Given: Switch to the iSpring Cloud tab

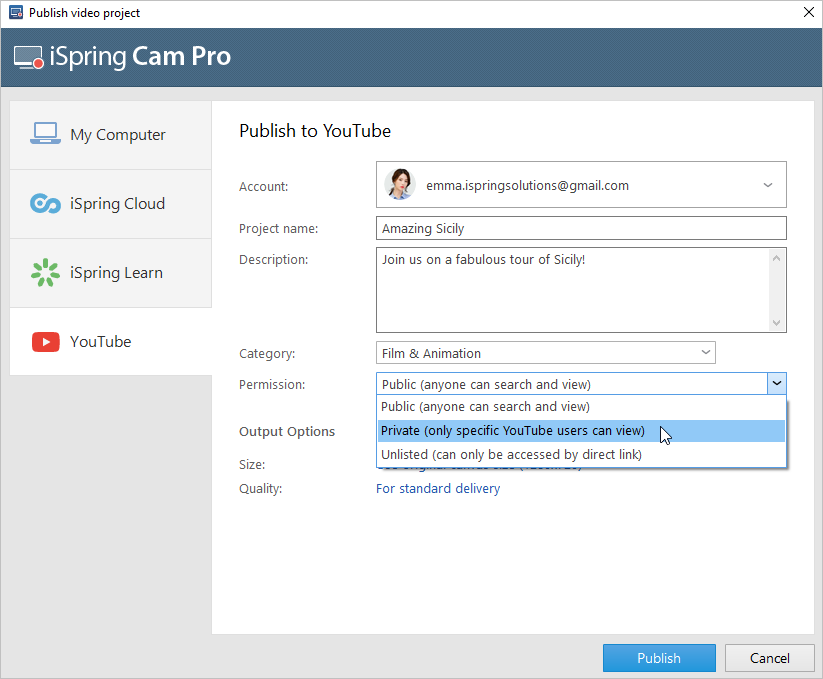Looking at the screenshot, I should coord(111,204).
